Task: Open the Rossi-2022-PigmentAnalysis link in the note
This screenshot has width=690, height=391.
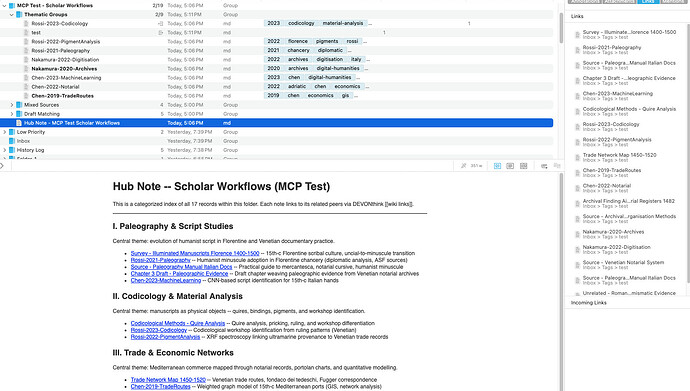Action: [x=165, y=337]
